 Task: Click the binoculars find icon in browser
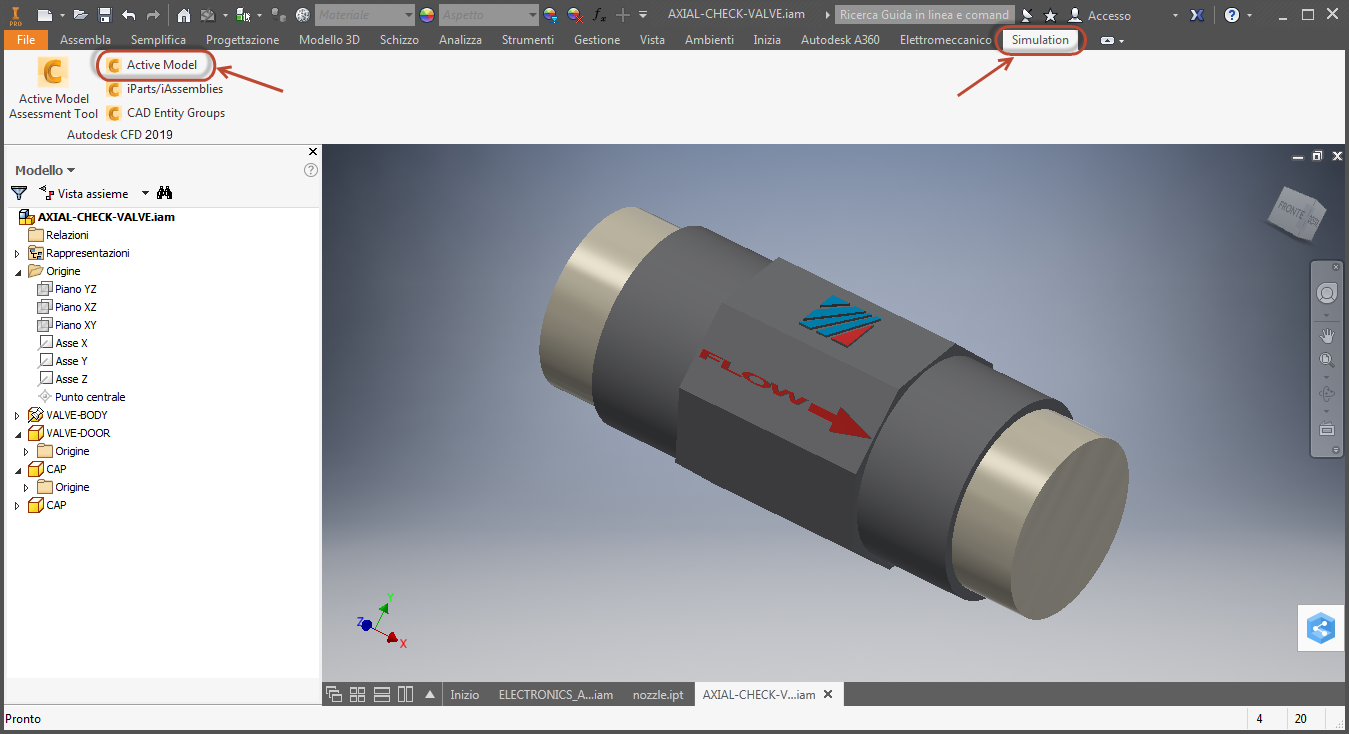click(165, 193)
